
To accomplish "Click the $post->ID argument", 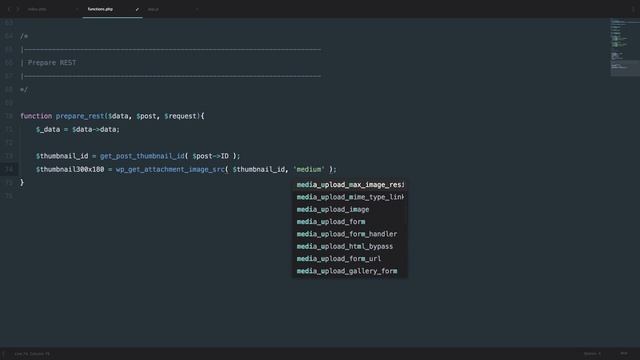I will [211, 156].
